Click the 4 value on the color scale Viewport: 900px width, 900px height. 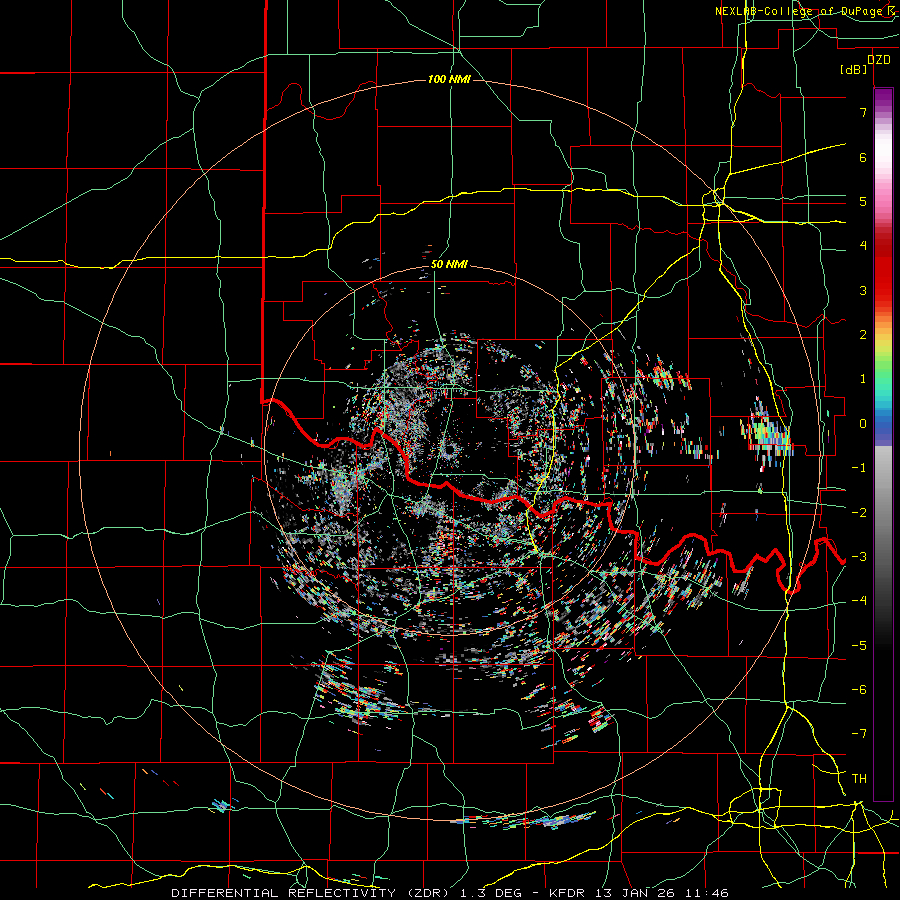pos(863,246)
